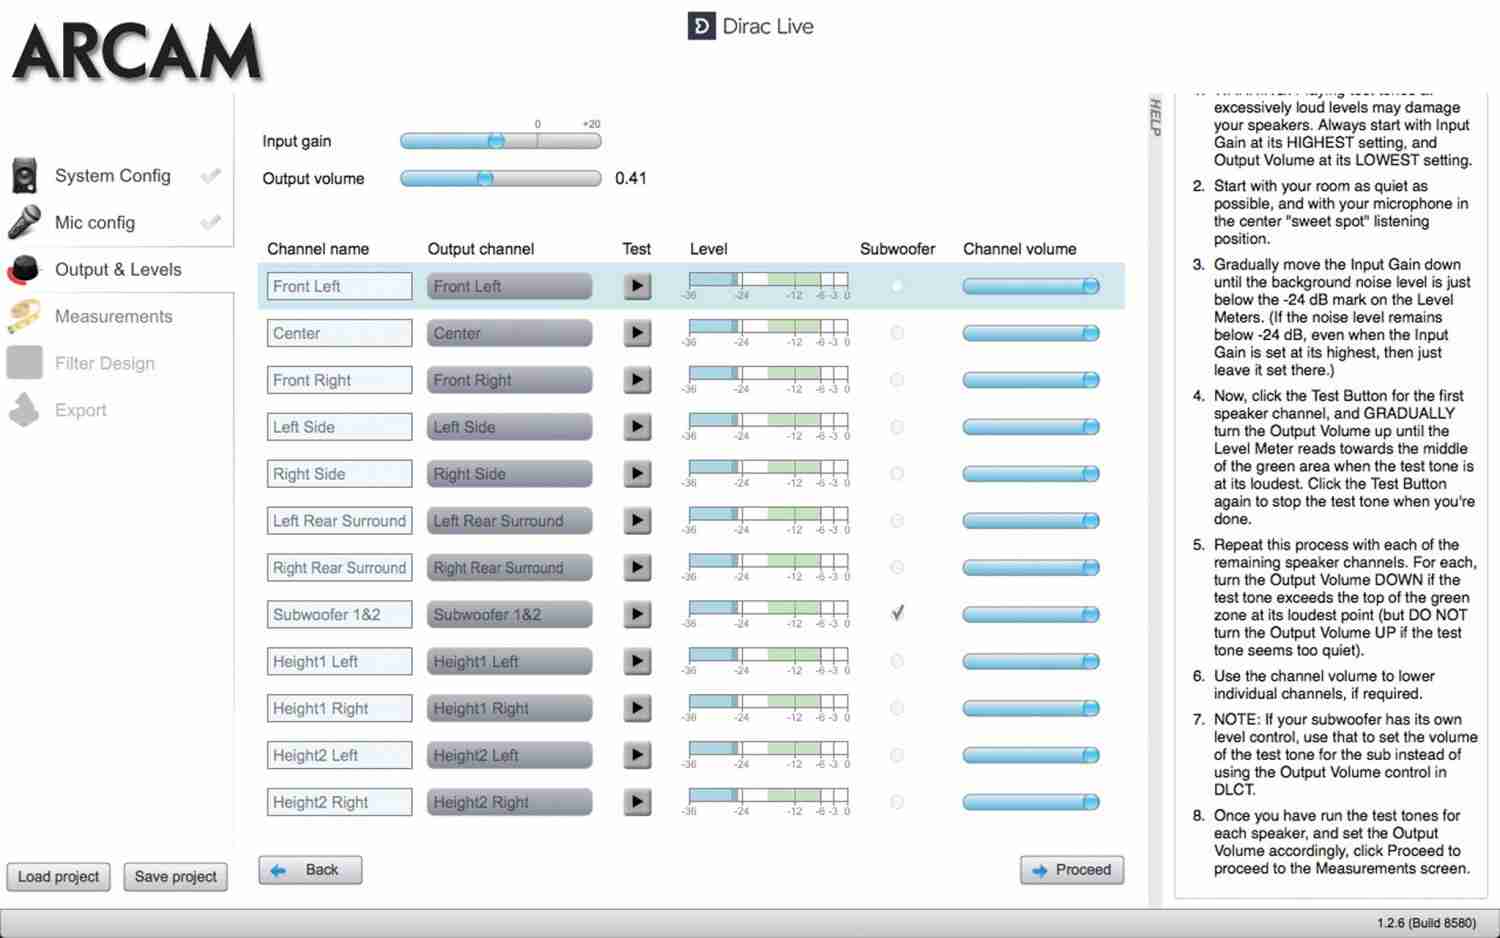Click the System Config checkmark
The width and height of the screenshot is (1500, 938).
210,176
